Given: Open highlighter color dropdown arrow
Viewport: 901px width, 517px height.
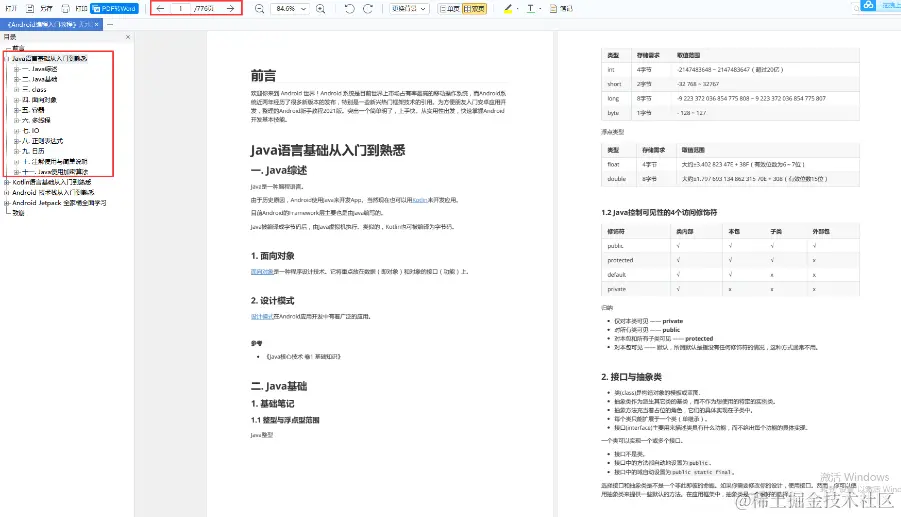Looking at the screenshot, I should pyautogui.click(x=518, y=9).
